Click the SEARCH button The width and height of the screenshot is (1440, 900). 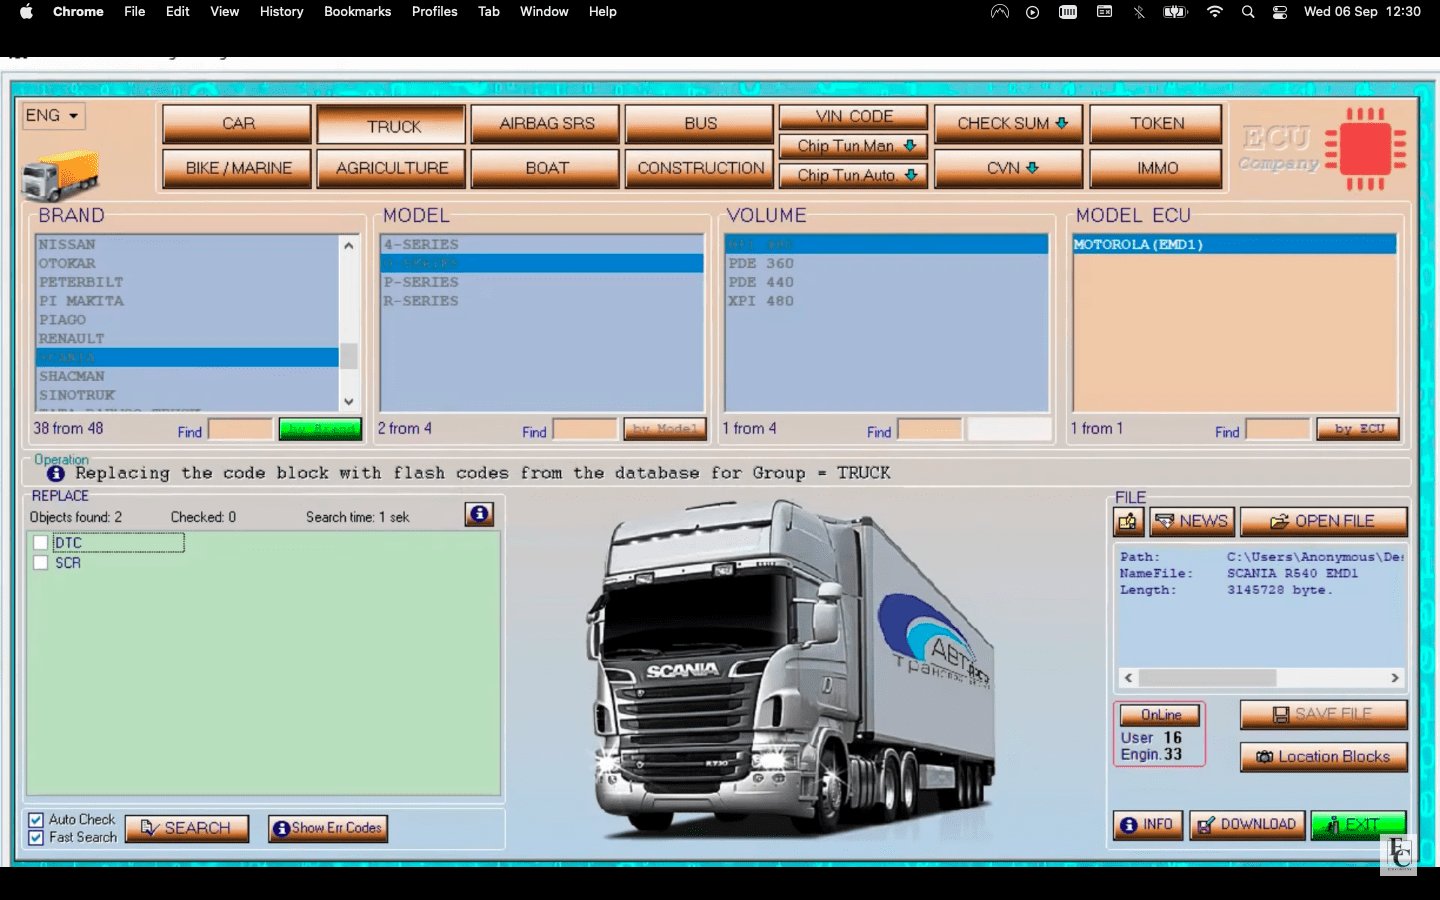point(187,828)
